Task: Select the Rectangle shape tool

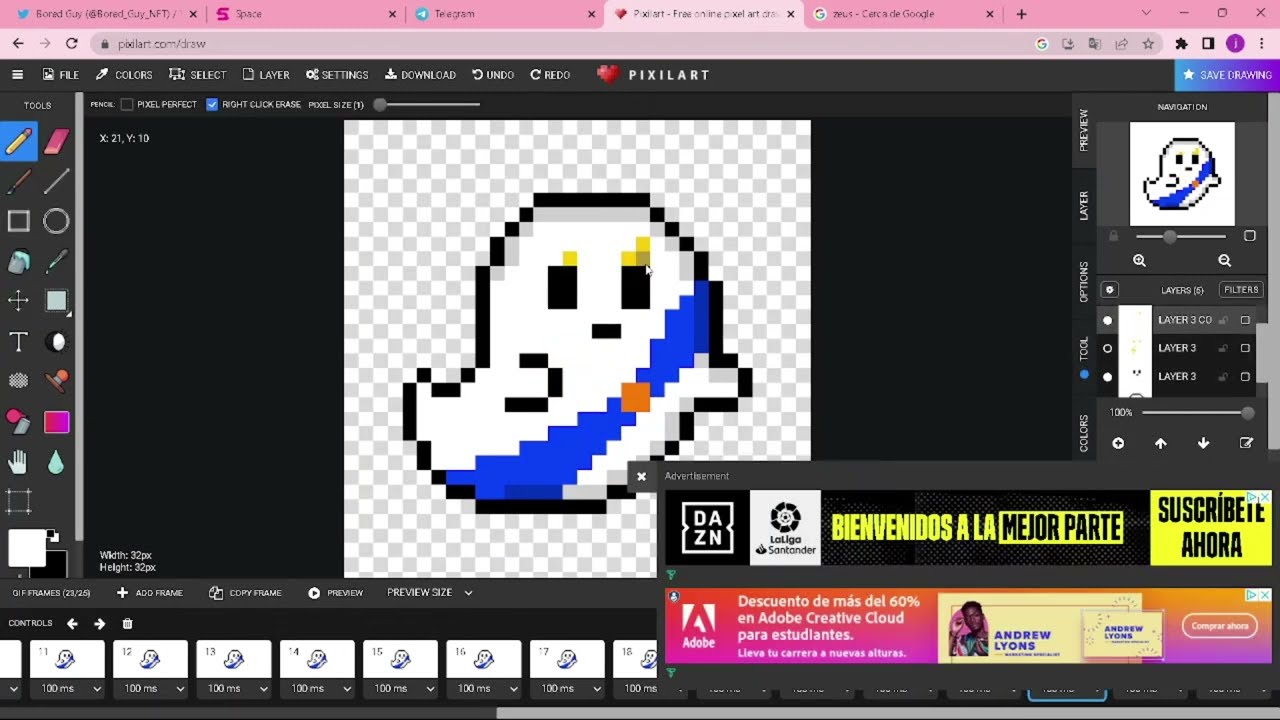Action: 19,221
